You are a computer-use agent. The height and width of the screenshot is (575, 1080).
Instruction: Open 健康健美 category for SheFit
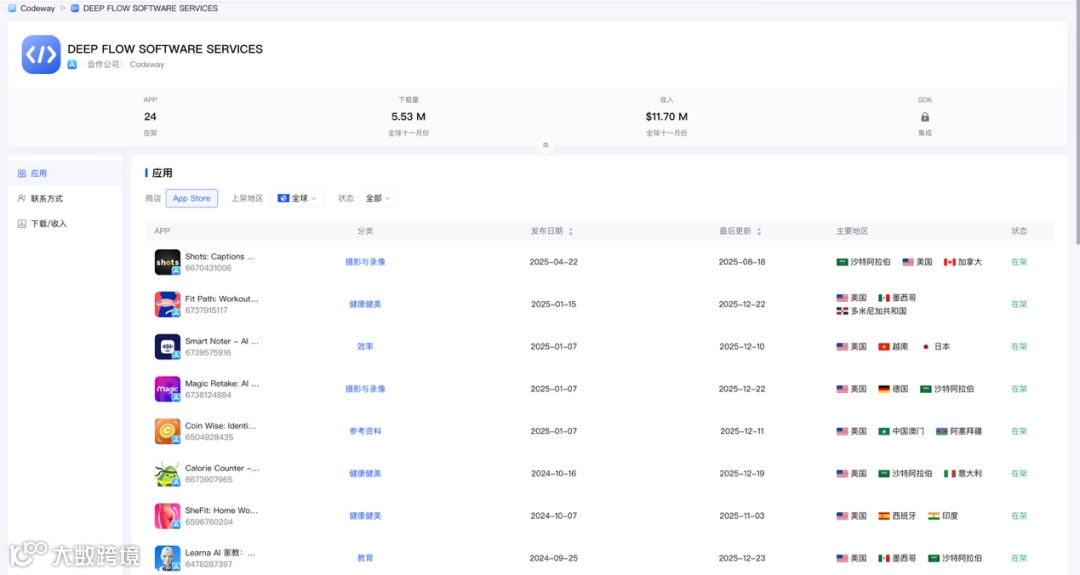pos(365,516)
